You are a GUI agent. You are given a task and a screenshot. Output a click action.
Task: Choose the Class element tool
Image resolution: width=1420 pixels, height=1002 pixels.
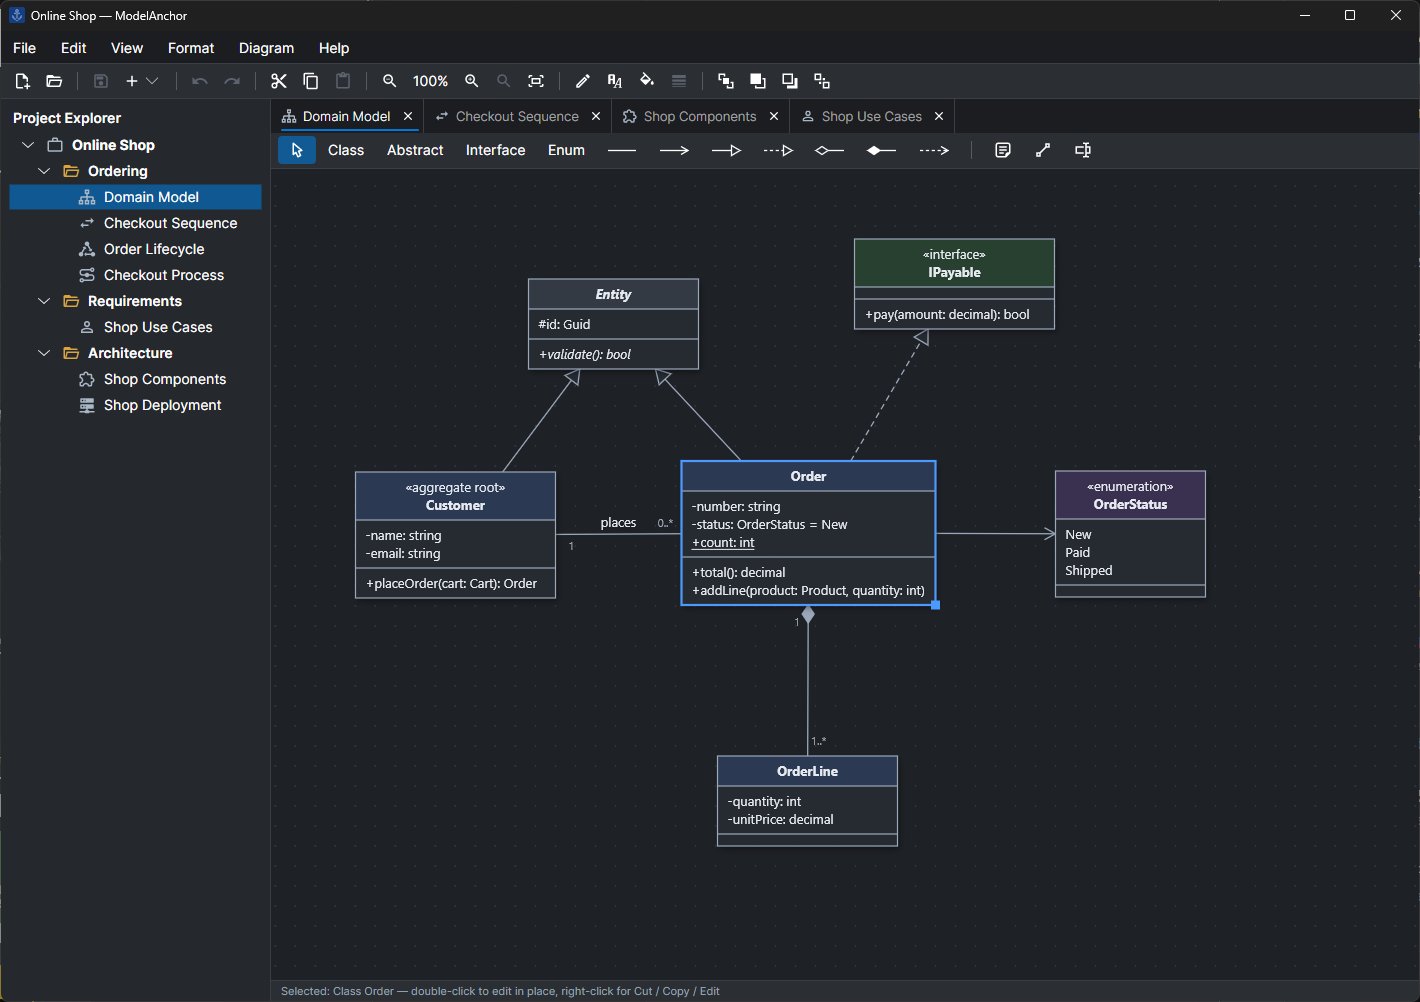pyautogui.click(x=346, y=150)
